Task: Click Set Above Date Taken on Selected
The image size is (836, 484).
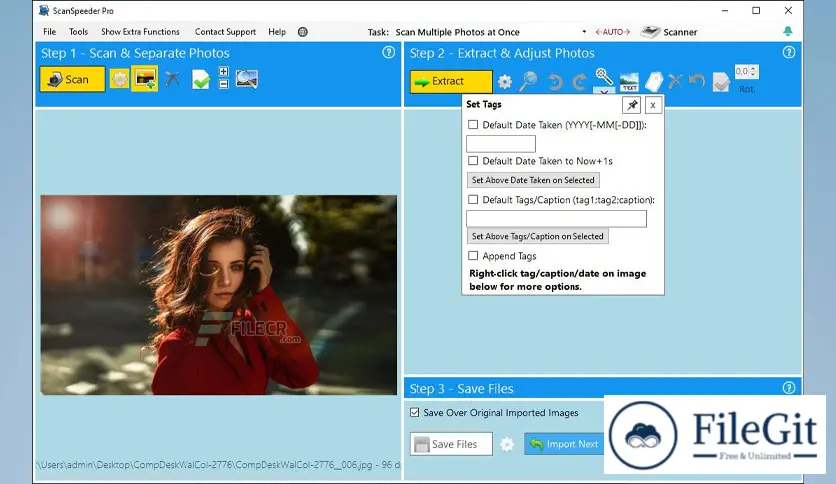Action: pos(533,180)
